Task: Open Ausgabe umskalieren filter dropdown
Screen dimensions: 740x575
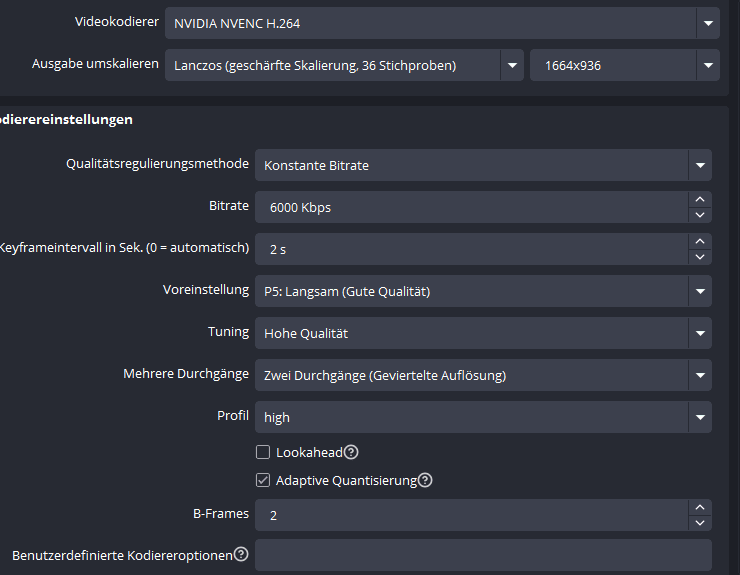Action: (x=512, y=66)
